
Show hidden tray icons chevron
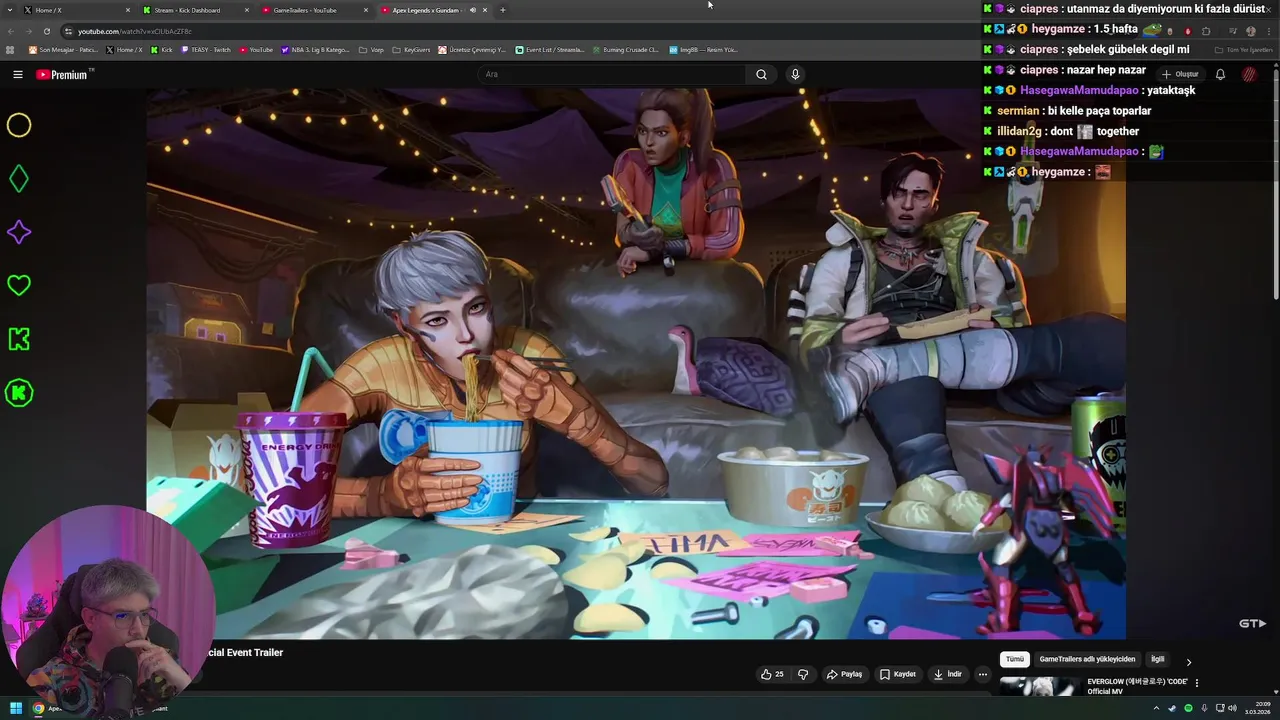click(x=1156, y=708)
